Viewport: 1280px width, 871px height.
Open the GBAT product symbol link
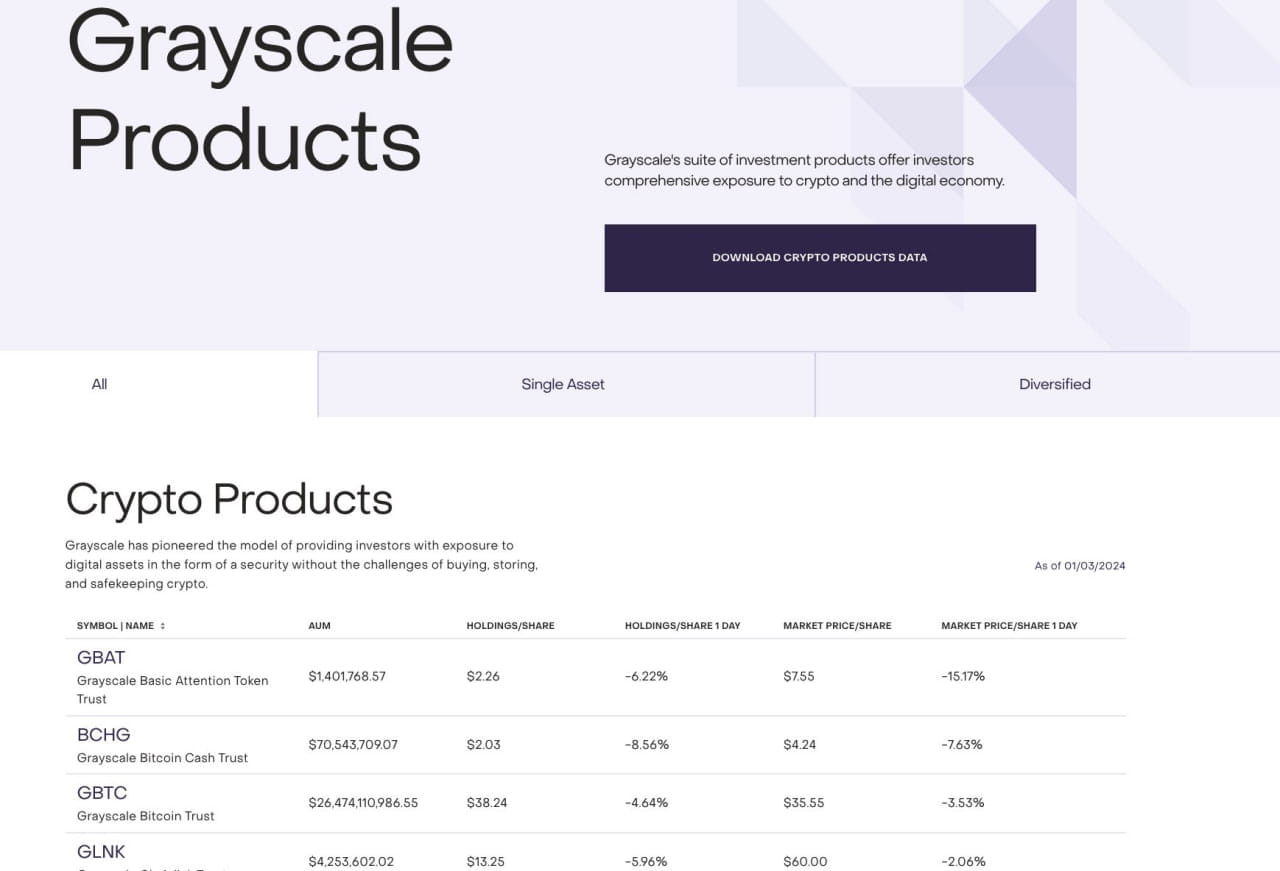[x=101, y=657]
